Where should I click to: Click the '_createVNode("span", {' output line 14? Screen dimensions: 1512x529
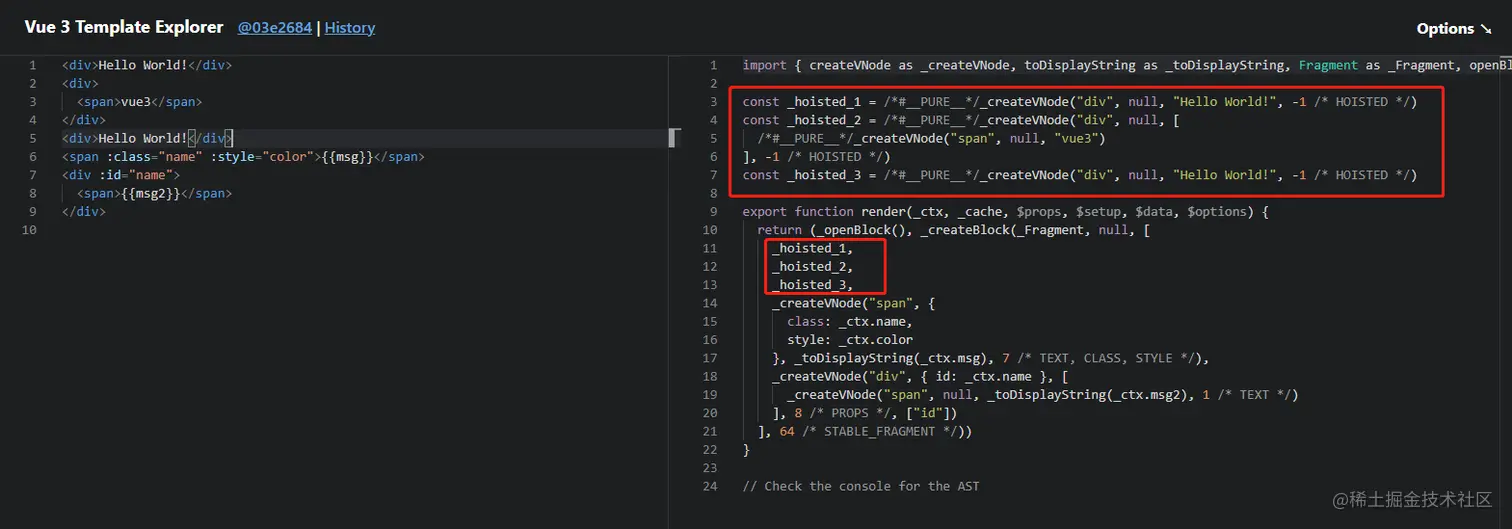pos(853,303)
